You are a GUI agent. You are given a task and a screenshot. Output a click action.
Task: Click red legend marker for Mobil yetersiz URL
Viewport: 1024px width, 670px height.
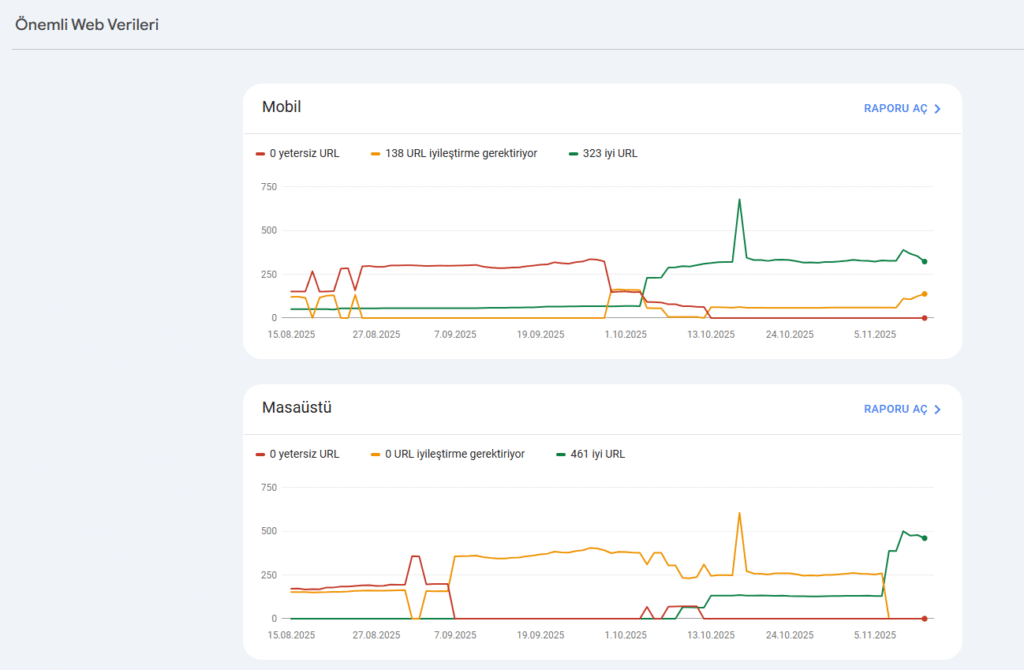click(x=261, y=154)
